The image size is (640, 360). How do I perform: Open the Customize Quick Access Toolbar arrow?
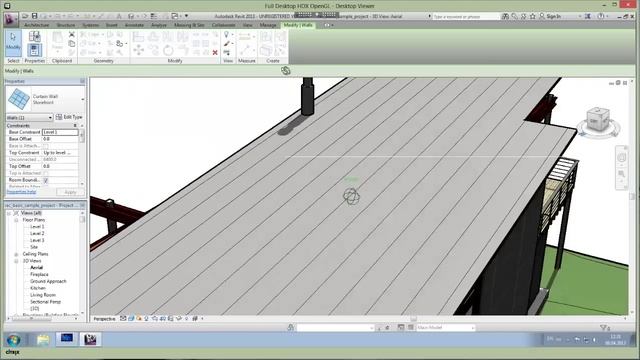(186, 16)
